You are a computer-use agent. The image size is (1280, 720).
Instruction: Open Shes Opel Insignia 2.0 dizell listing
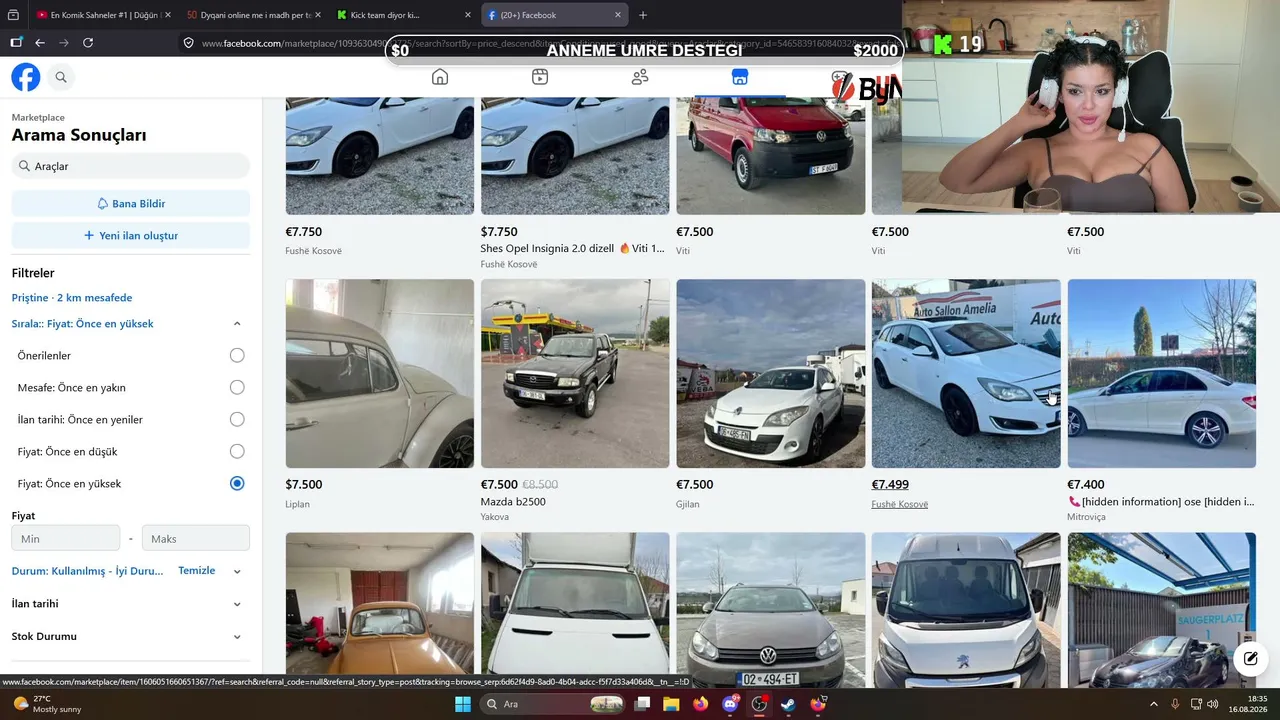click(x=572, y=248)
